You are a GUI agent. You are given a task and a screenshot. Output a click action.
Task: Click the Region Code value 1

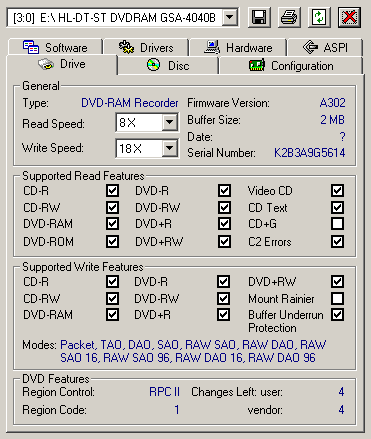(x=177, y=409)
